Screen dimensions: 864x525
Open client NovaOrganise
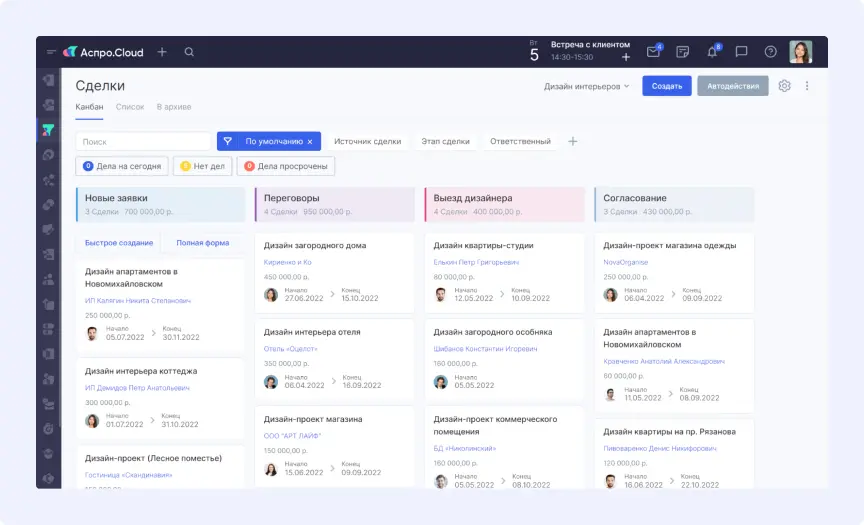[x=625, y=262]
